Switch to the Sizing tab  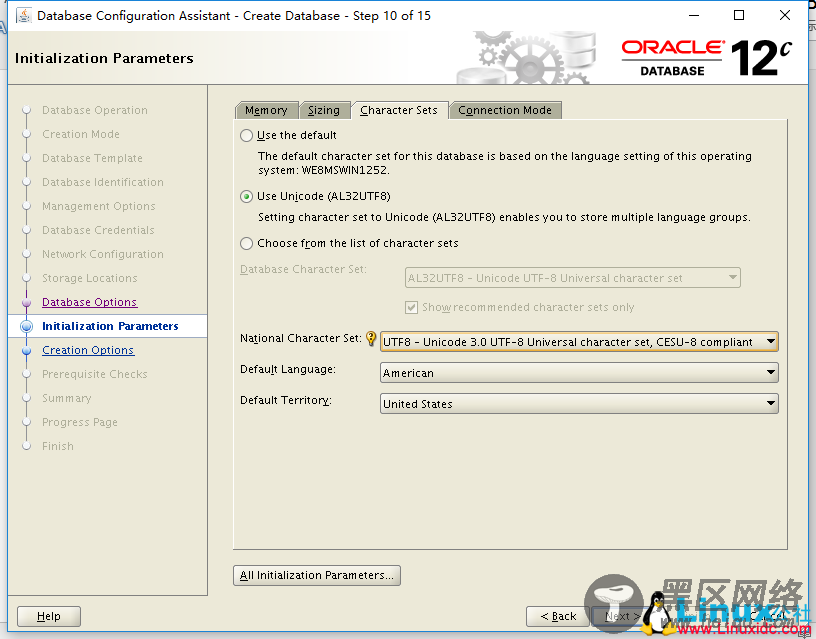click(x=324, y=110)
